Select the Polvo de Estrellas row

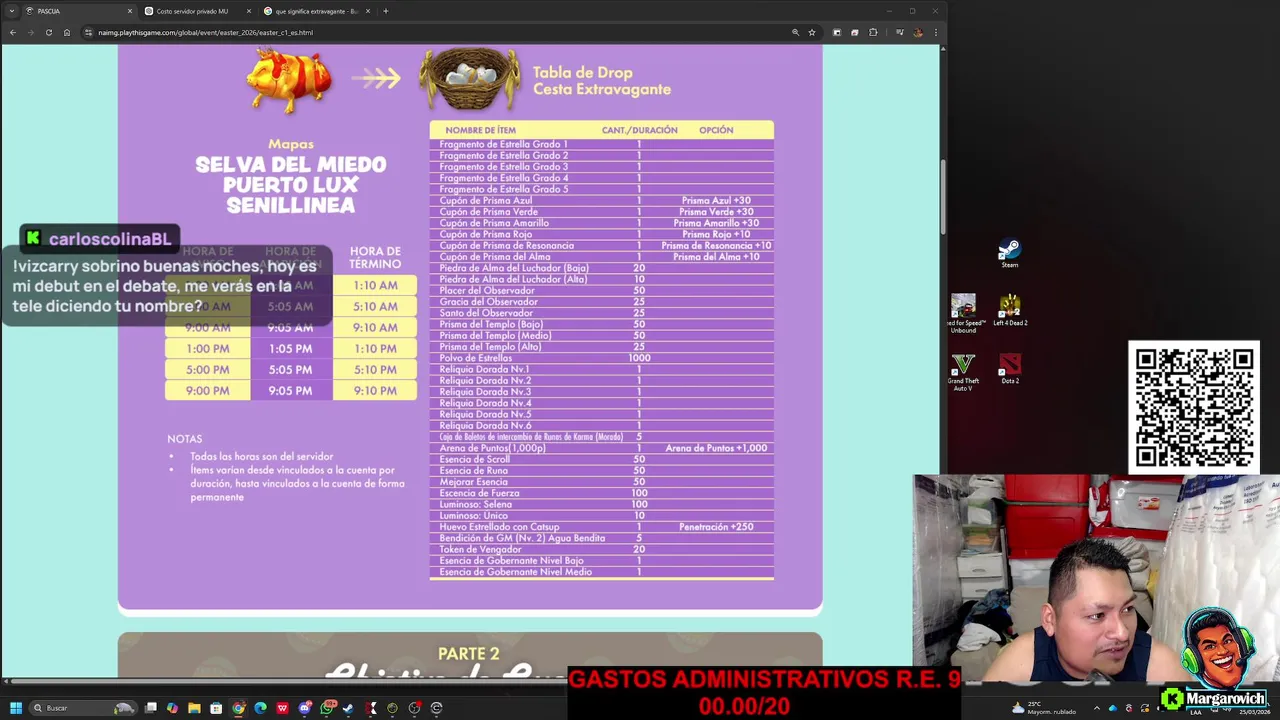(602, 358)
